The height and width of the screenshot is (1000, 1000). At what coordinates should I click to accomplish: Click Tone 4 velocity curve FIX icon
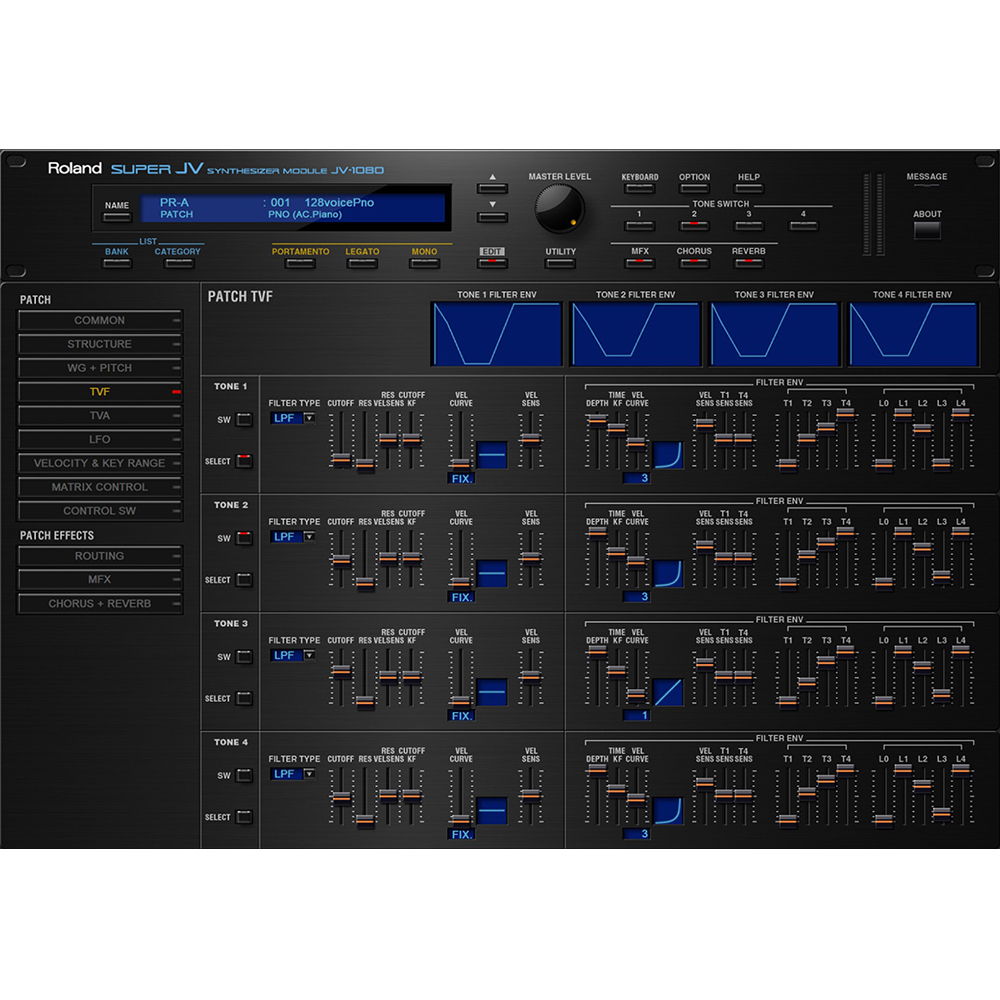[x=492, y=811]
